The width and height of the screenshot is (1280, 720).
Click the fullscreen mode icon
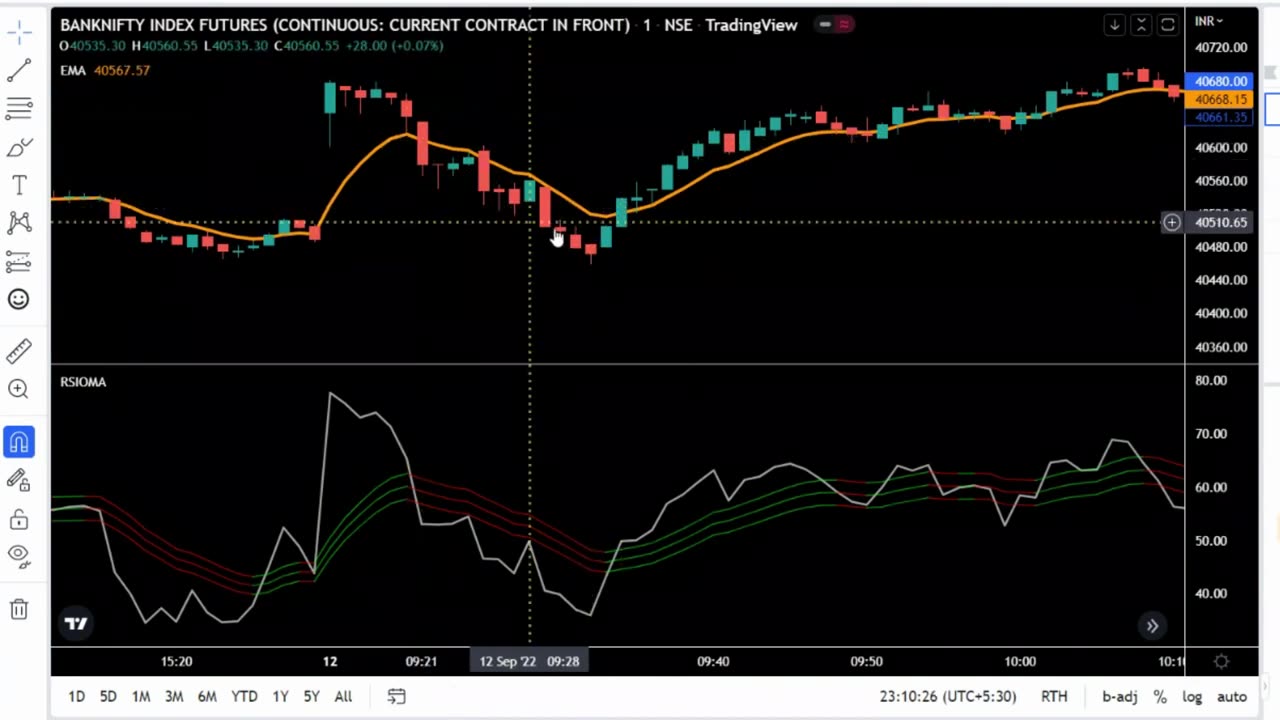point(1168,25)
